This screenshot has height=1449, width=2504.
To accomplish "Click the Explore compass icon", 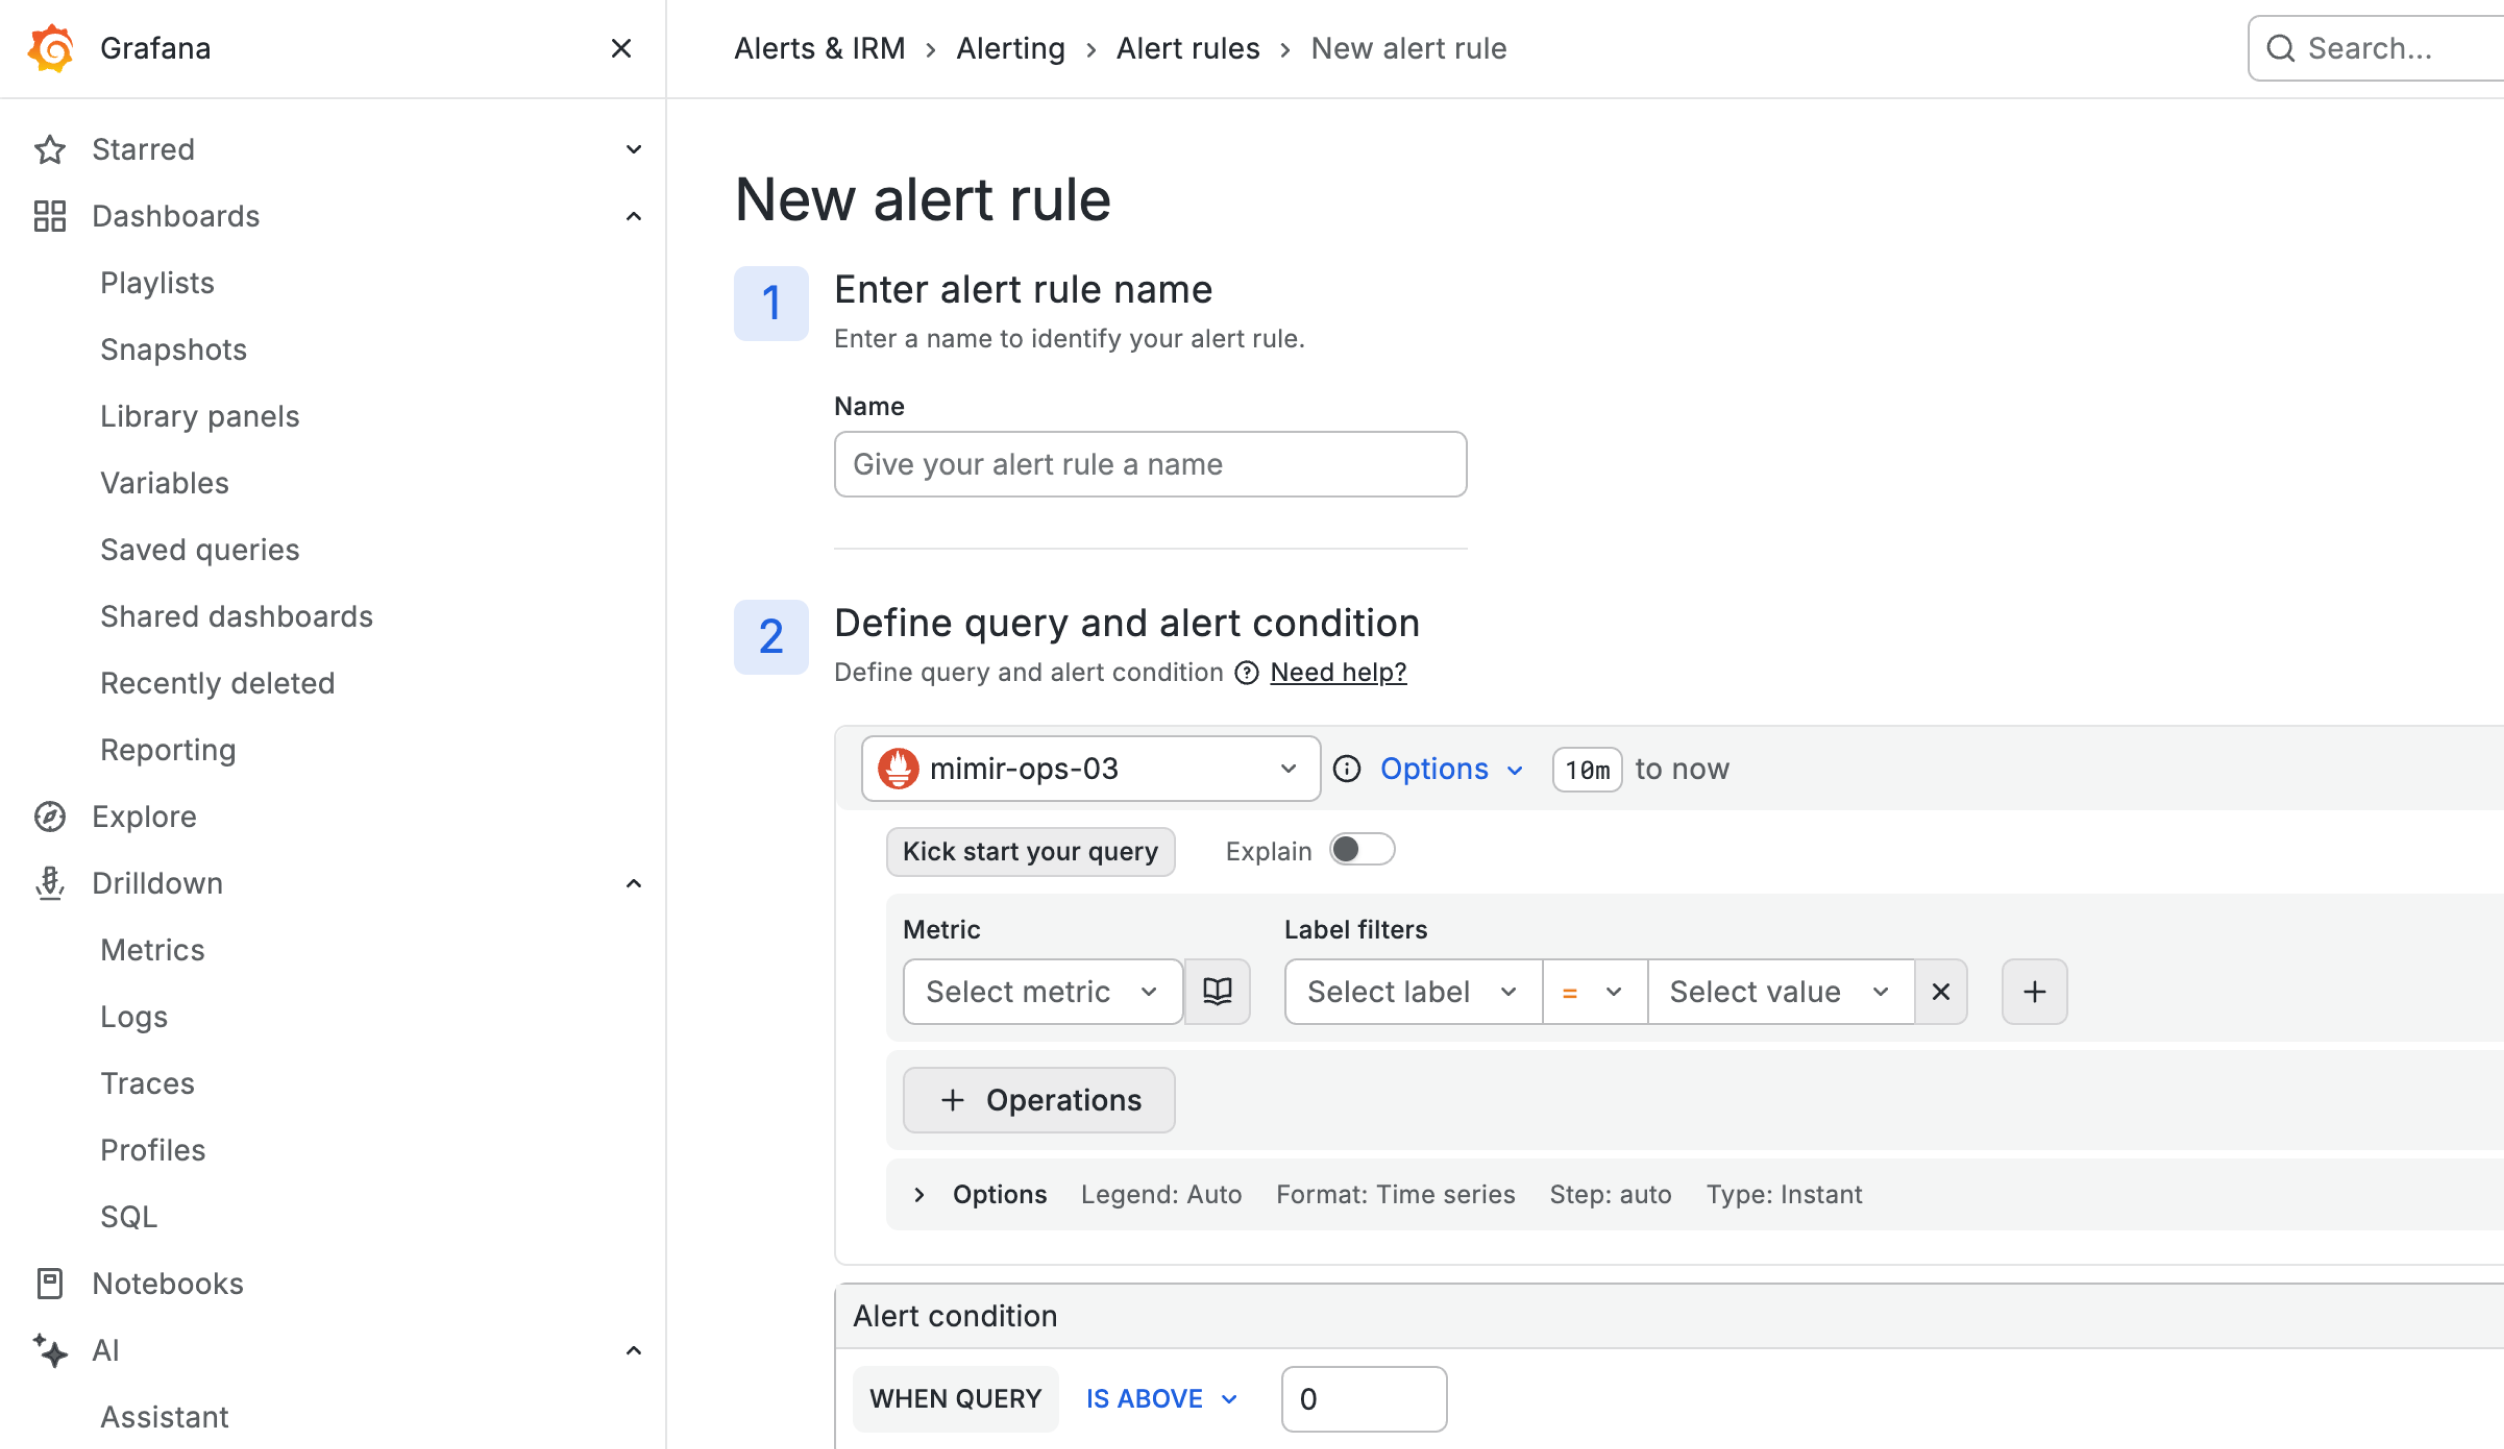I will (x=50, y=816).
